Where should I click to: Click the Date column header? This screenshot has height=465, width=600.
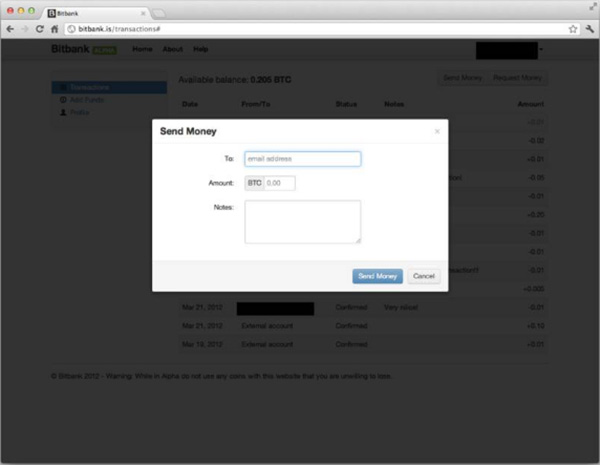click(x=190, y=104)
